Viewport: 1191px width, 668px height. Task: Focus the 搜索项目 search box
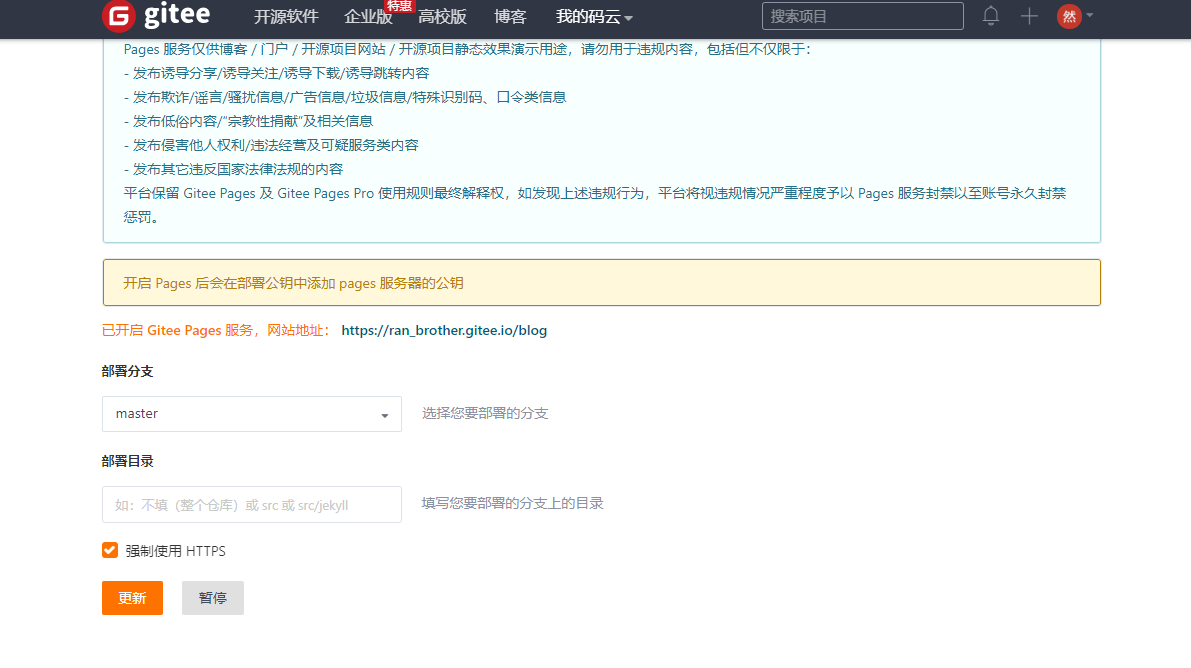tap(862, 16)
